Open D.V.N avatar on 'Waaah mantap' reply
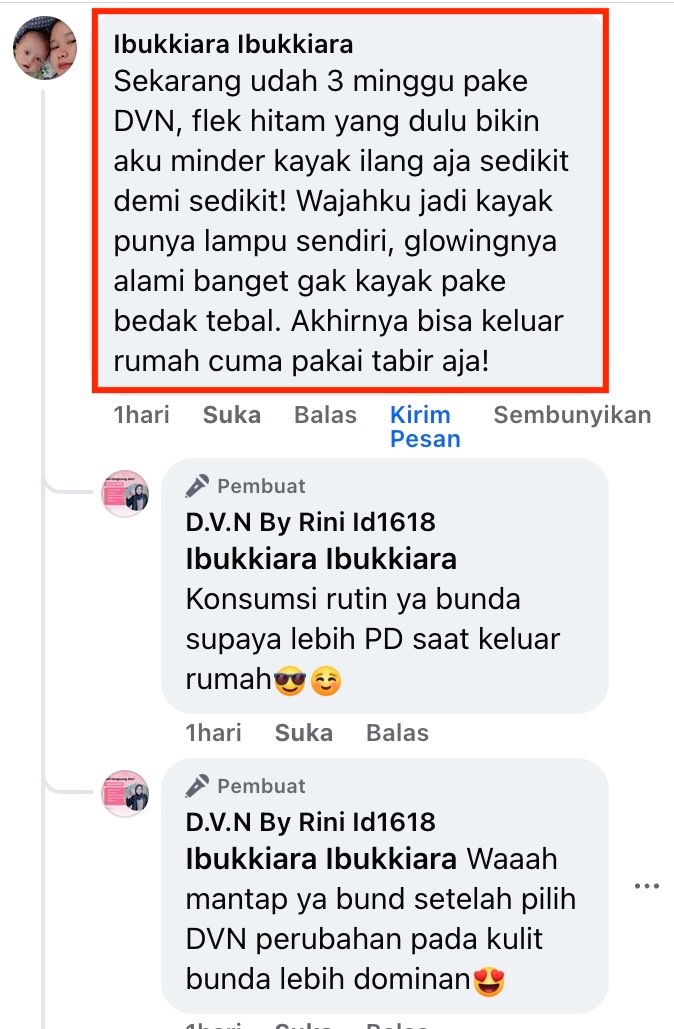The width and height of the screenshot is (674, 1029). click(x=125, y=794)
